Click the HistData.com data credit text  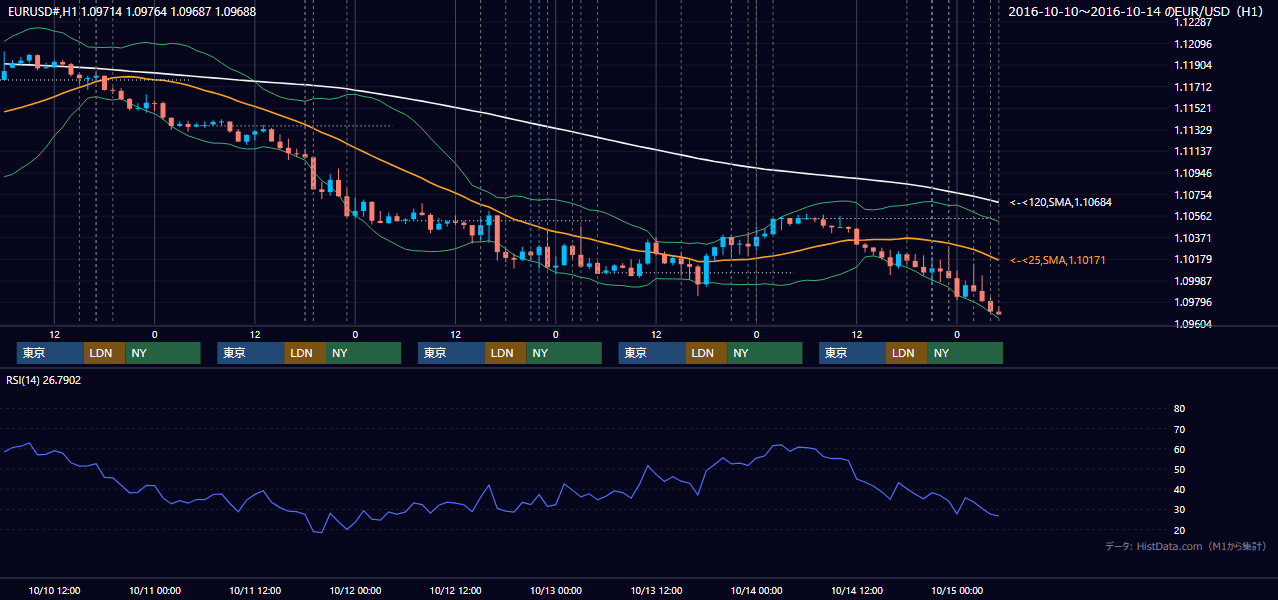pos(1186,546)
